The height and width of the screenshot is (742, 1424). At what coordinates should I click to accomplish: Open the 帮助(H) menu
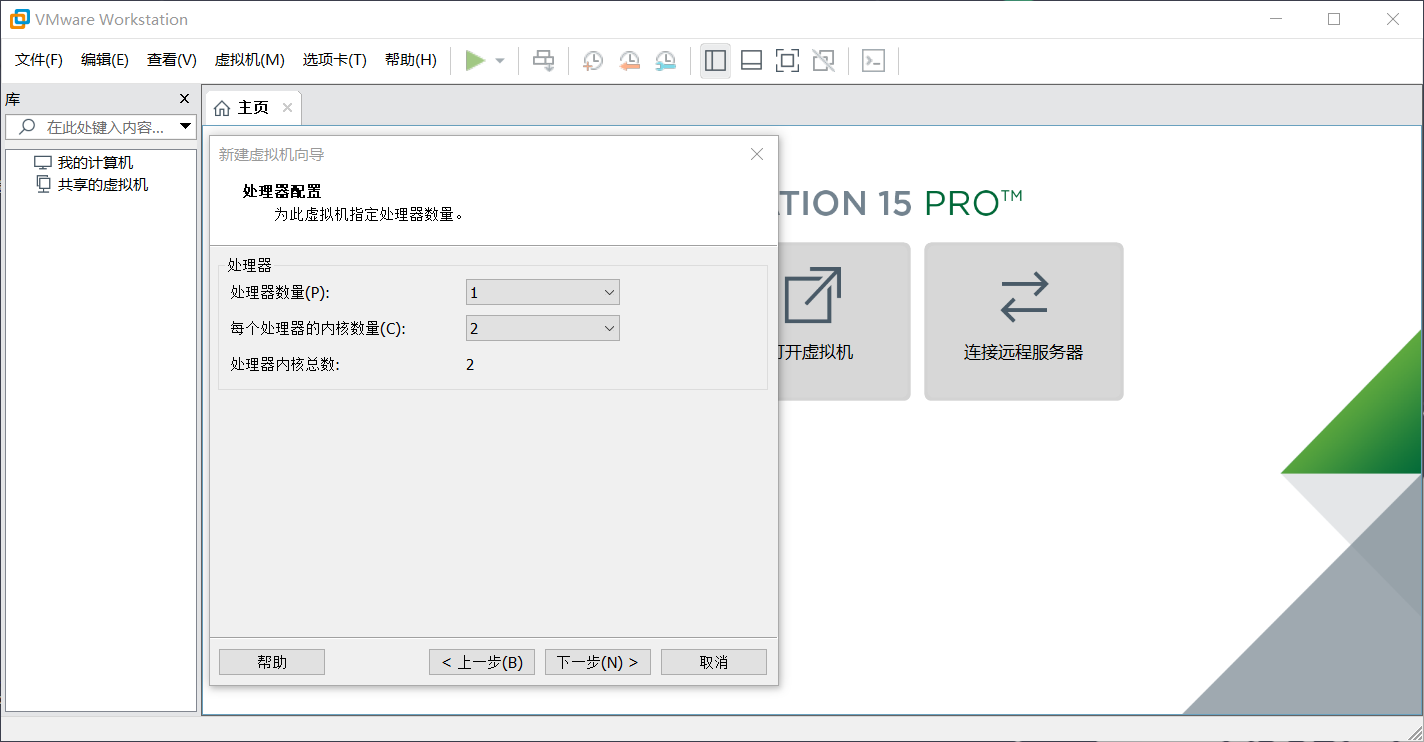(x=411, y=60)
